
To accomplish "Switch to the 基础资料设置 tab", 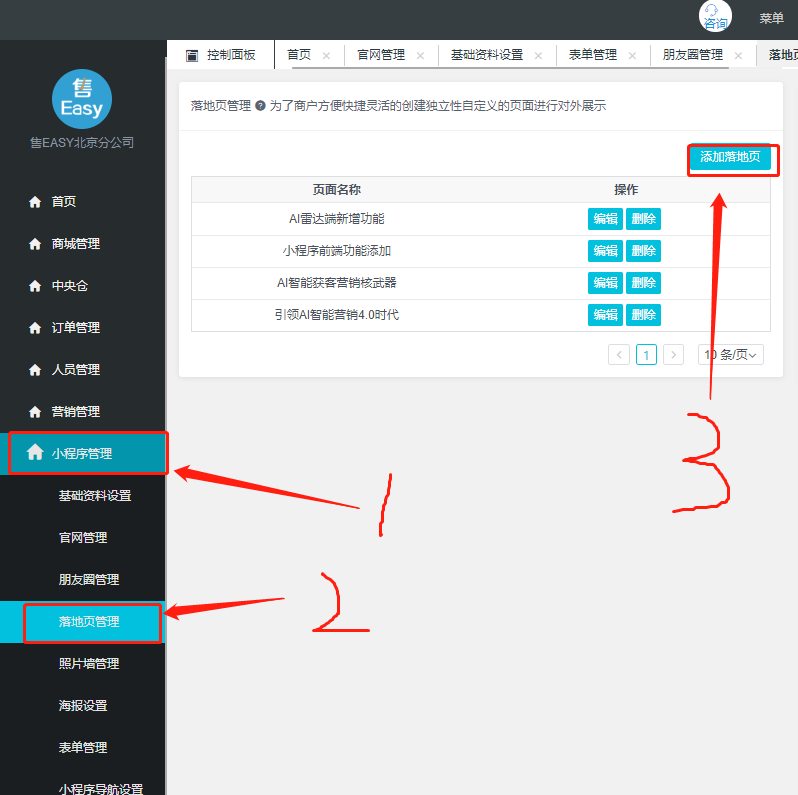I will coord(487,54).
